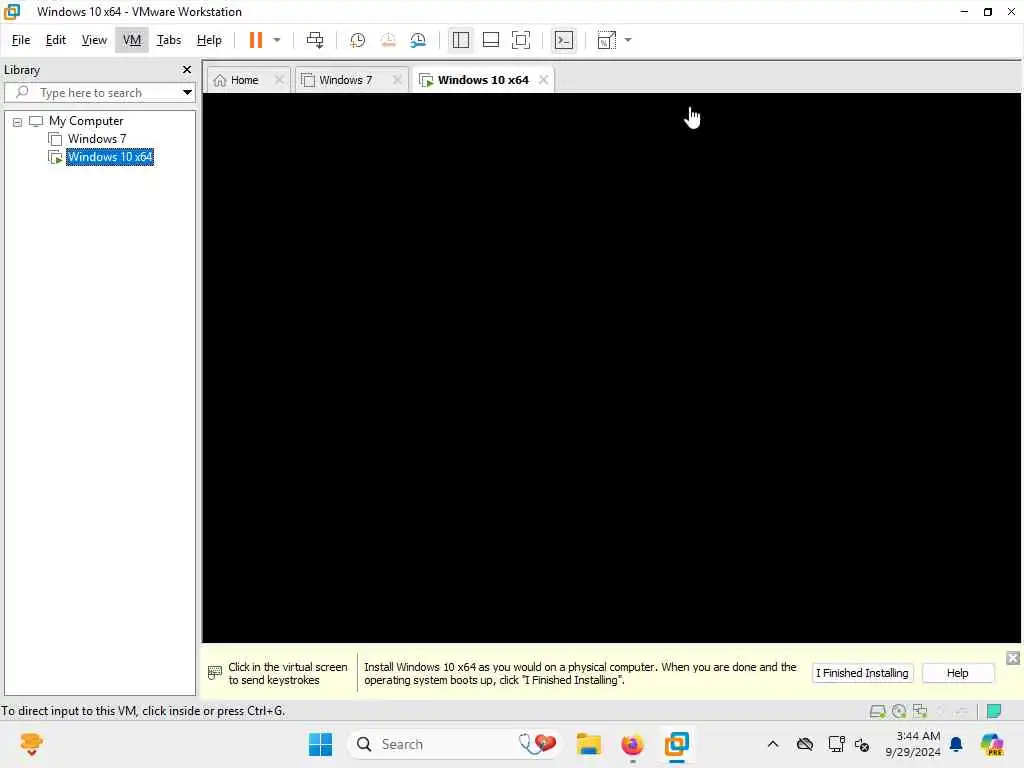Close the Windows 7 tab

coord(396,80)
